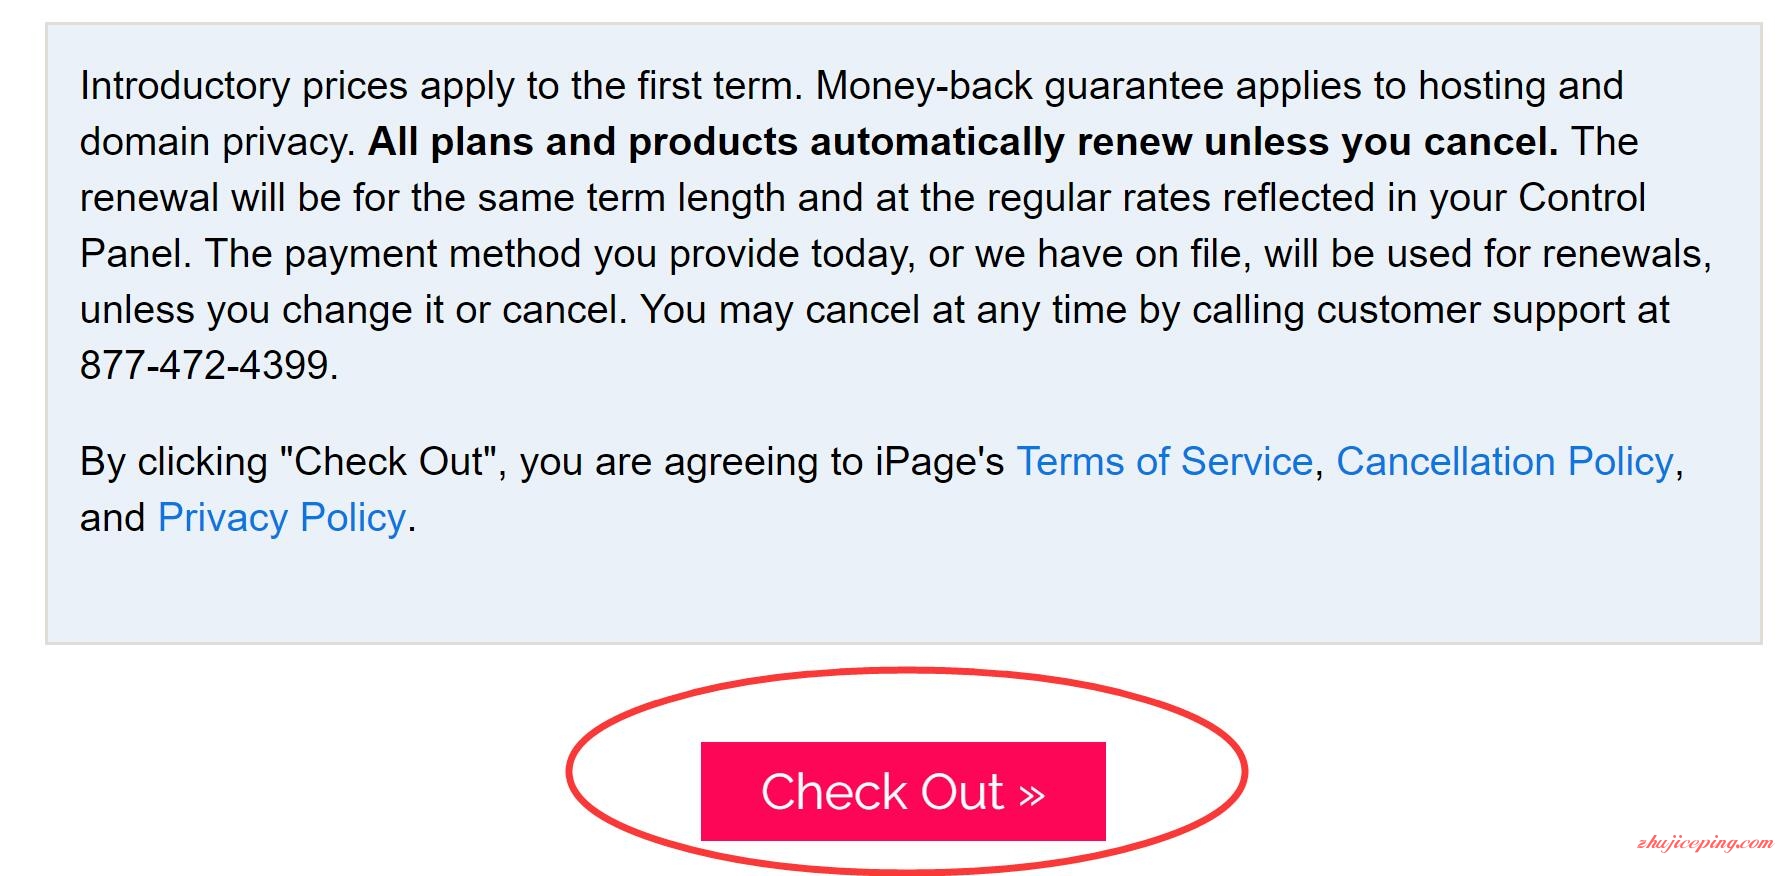The width and height of the screenshot is (1792, 876).
Task: Open the Privacy Policy link
Action: coord(282,518)
